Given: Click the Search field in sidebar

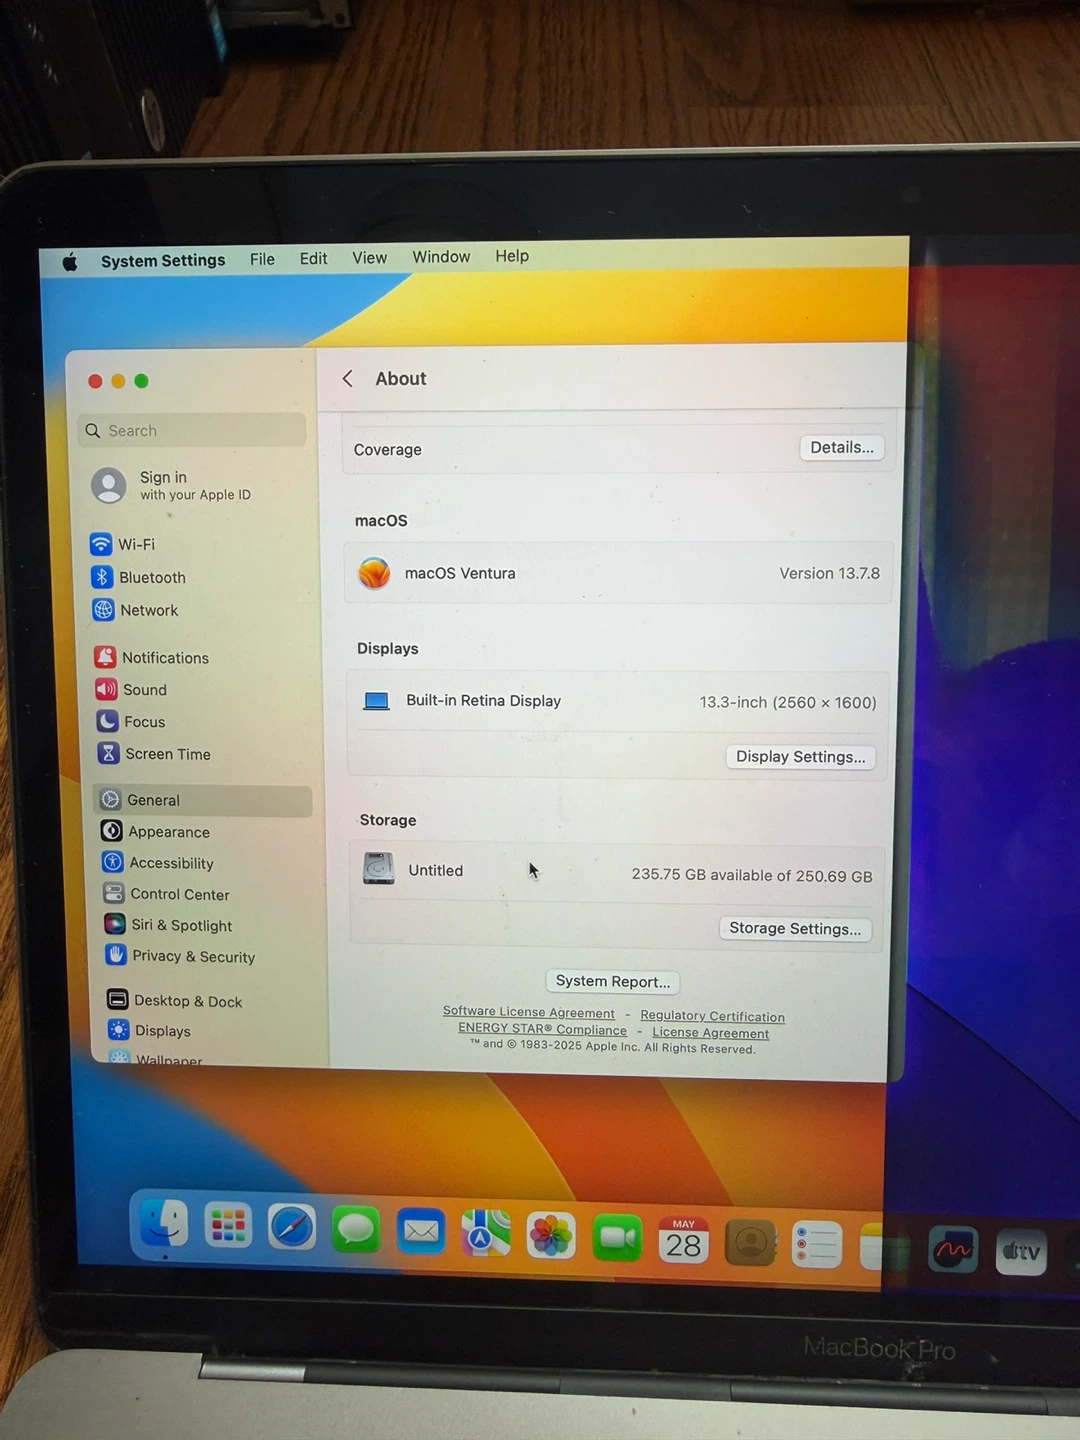Looking at the screenshot, I should [x=192, y=430].
